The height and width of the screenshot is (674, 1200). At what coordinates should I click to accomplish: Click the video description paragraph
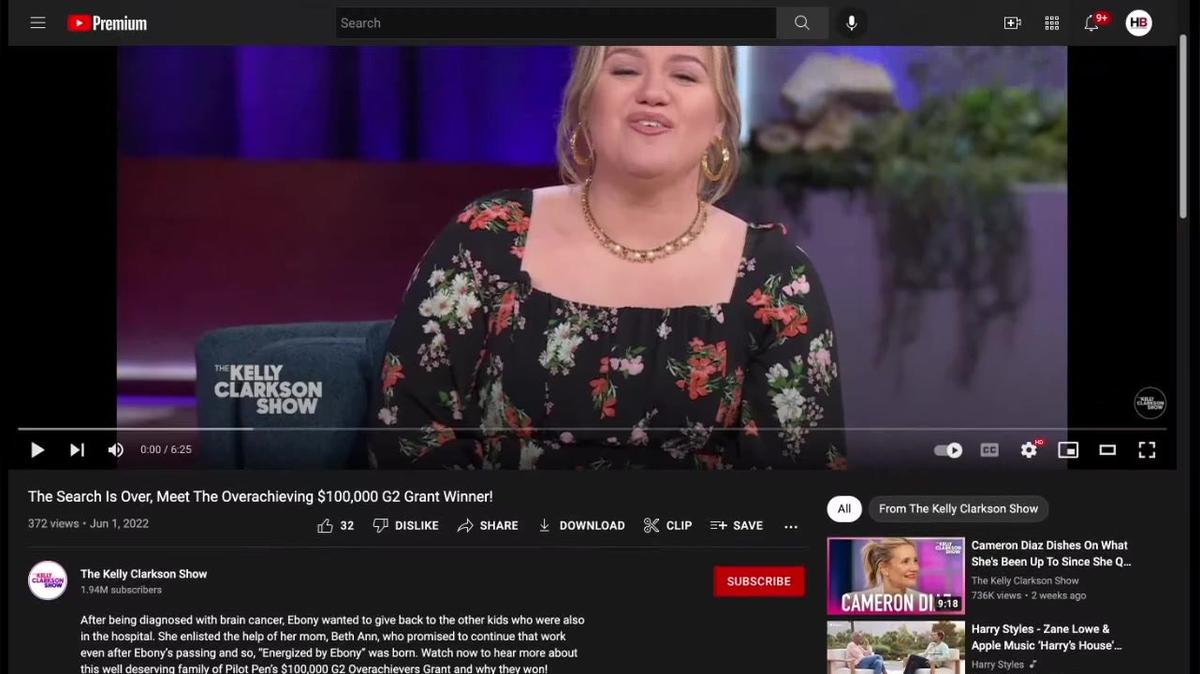click(333, 644)
